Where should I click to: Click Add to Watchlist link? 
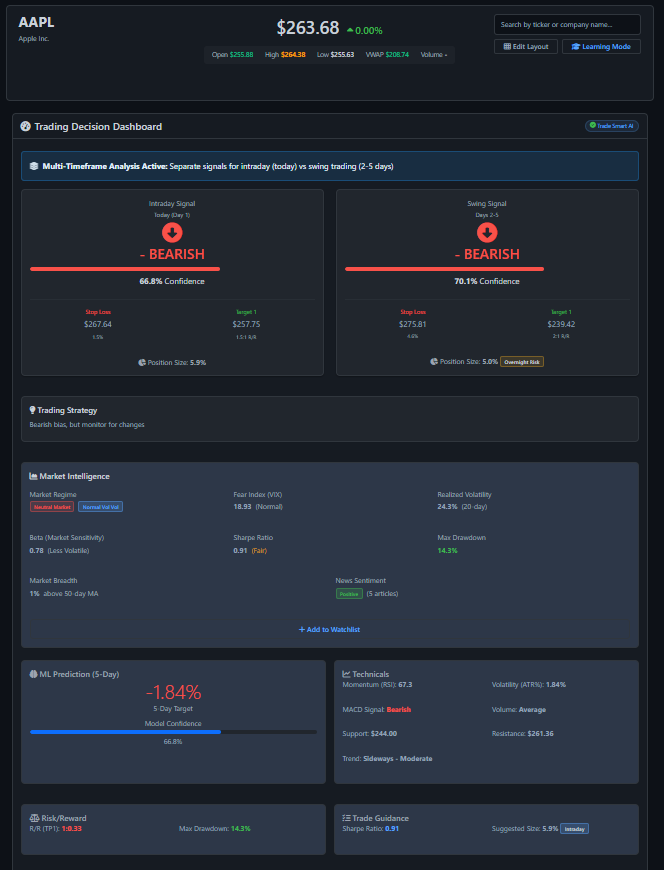click(x=329, y=629)
